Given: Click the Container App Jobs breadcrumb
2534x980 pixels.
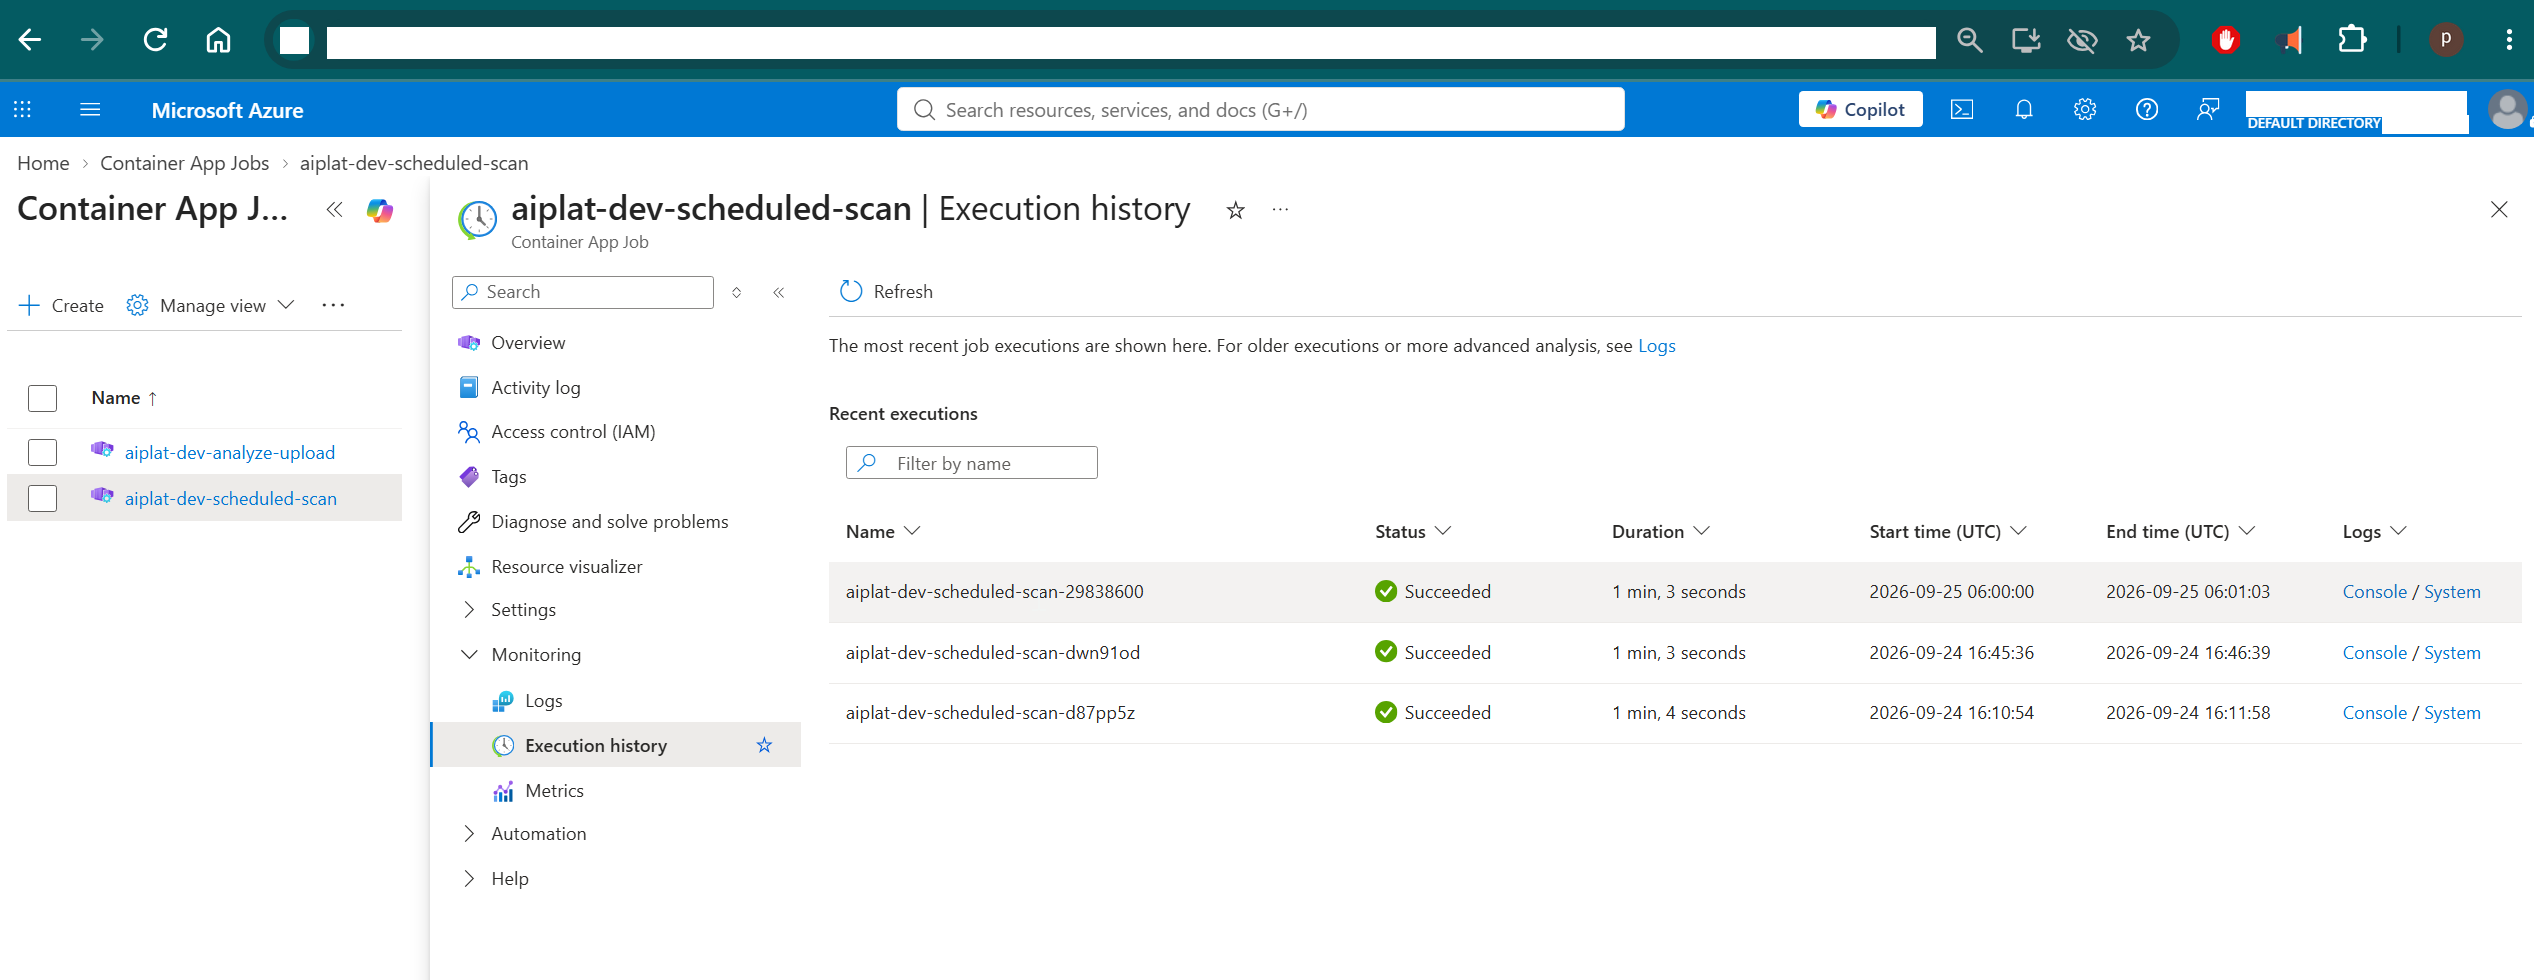Looking at the screenshot, I should coord(184,163).
